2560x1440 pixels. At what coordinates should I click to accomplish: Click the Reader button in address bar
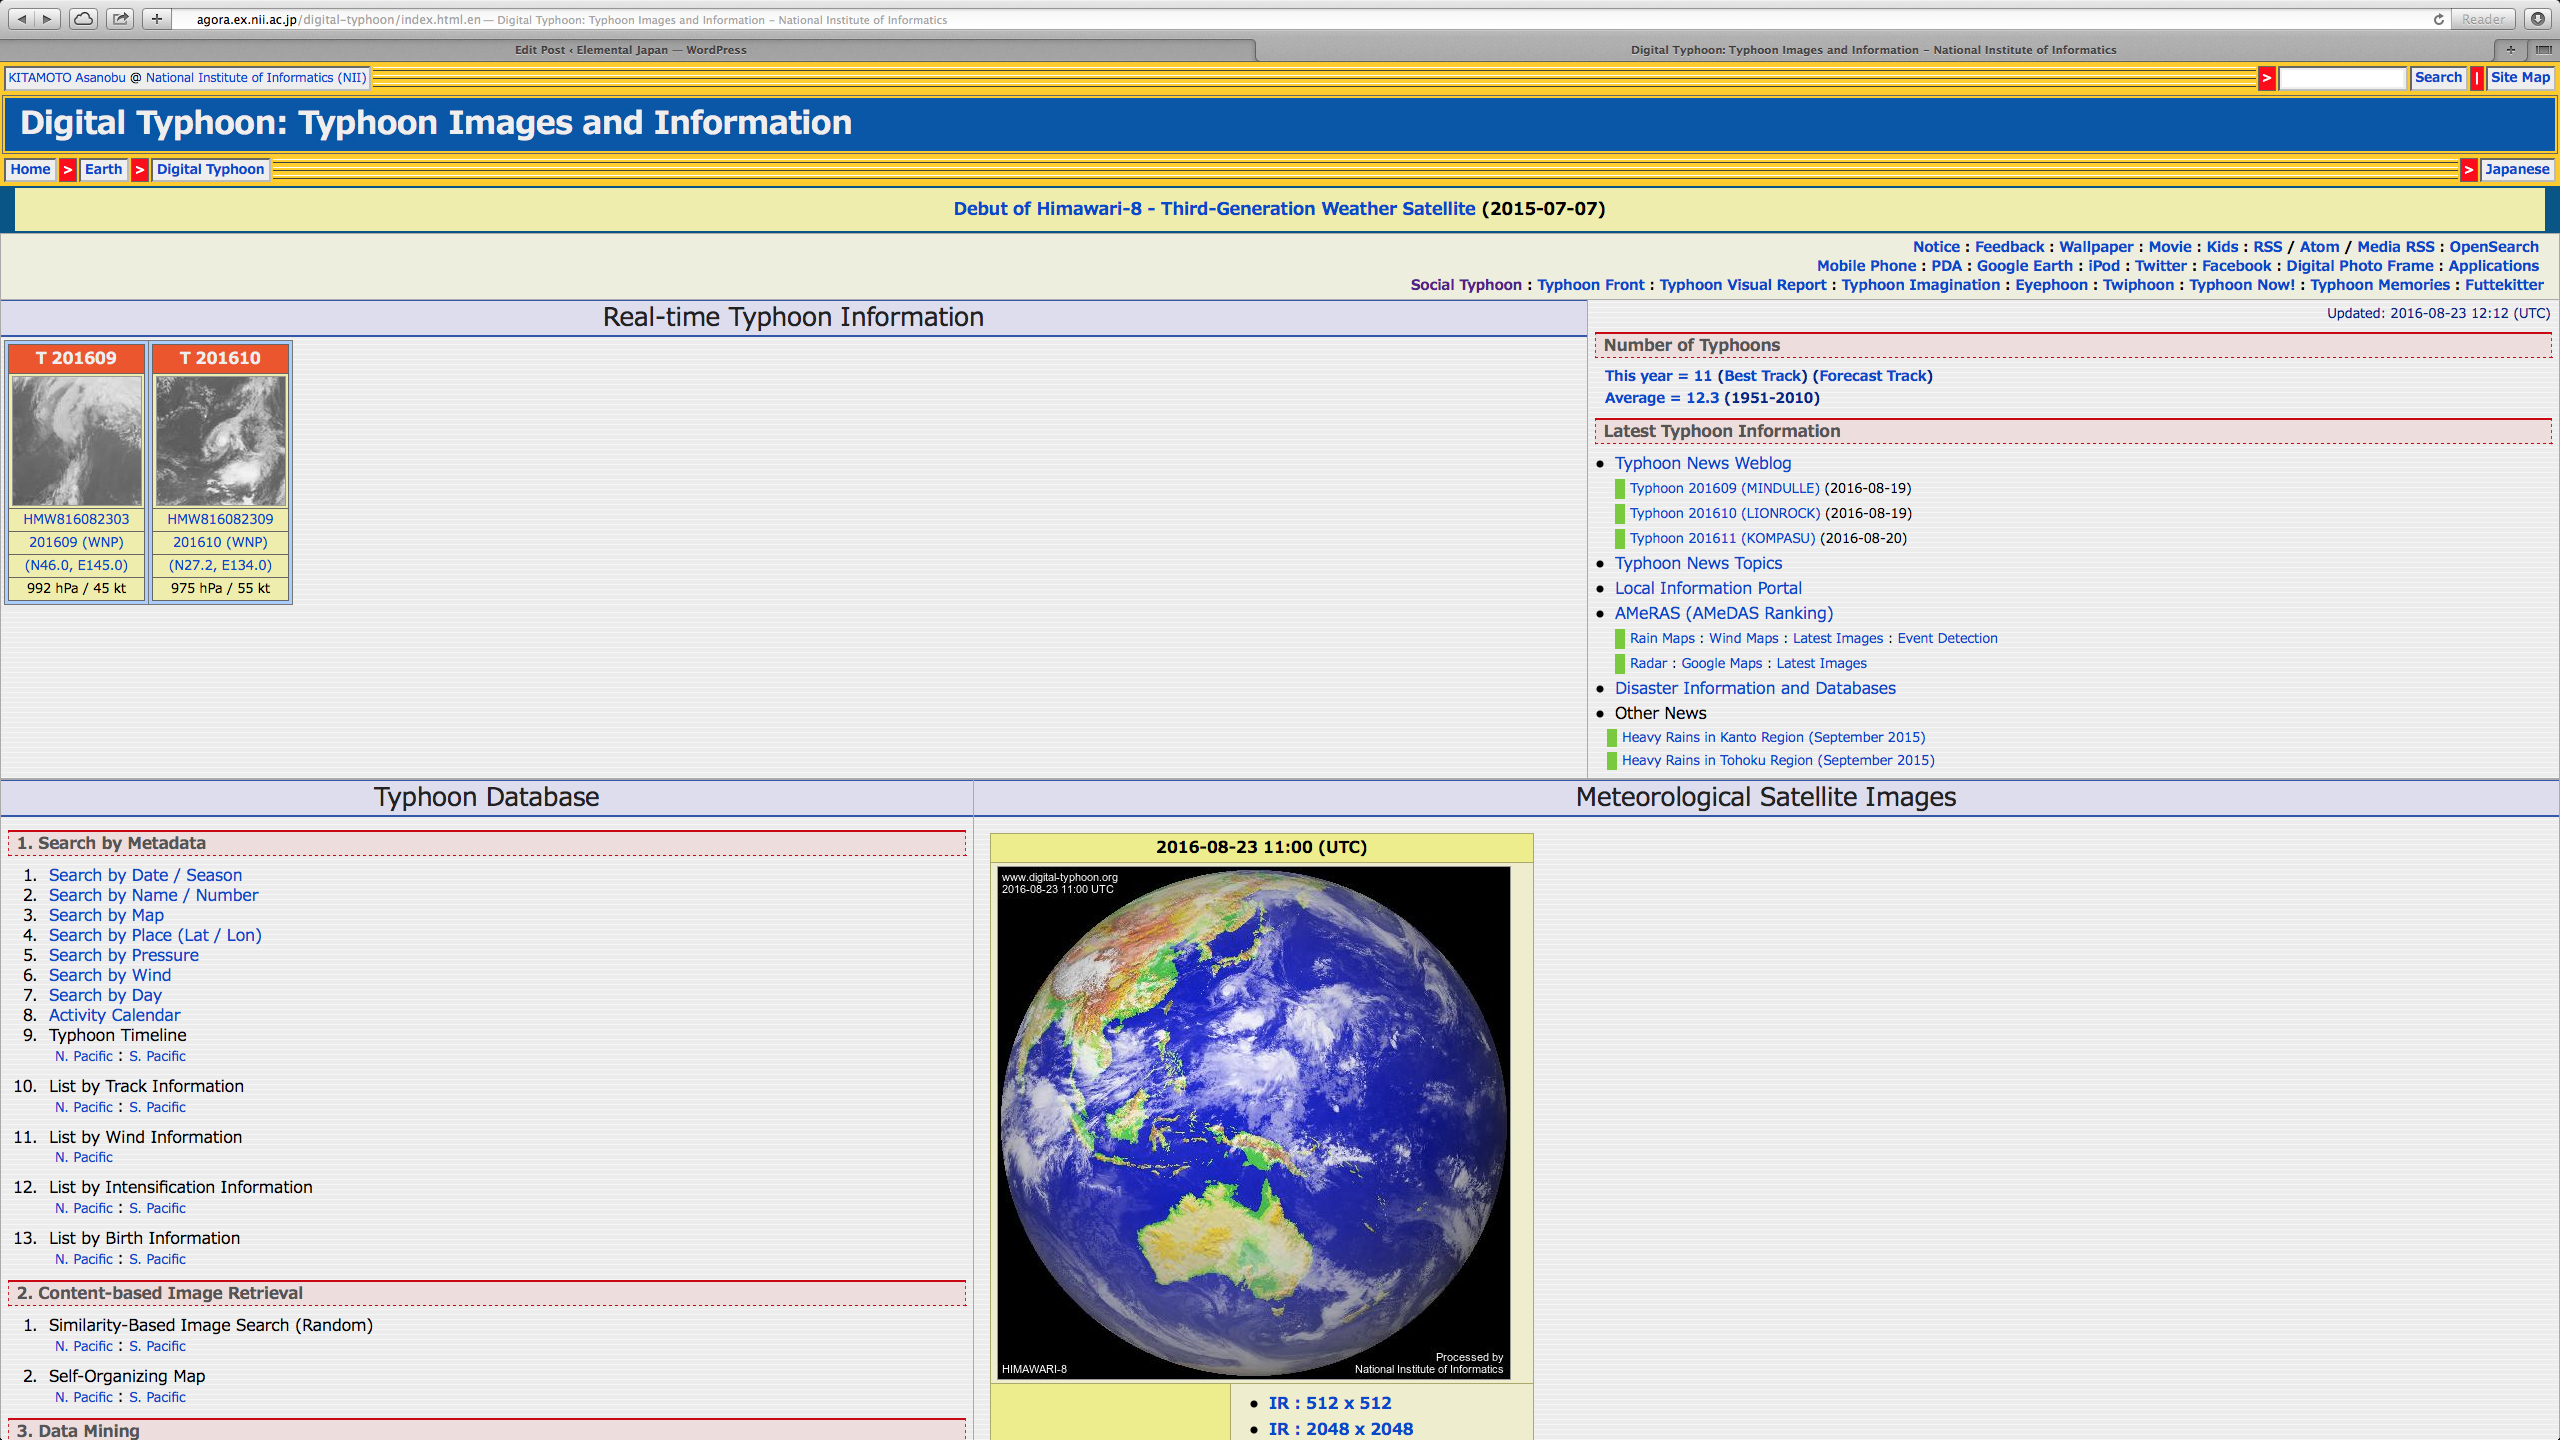coord(2483,19)
